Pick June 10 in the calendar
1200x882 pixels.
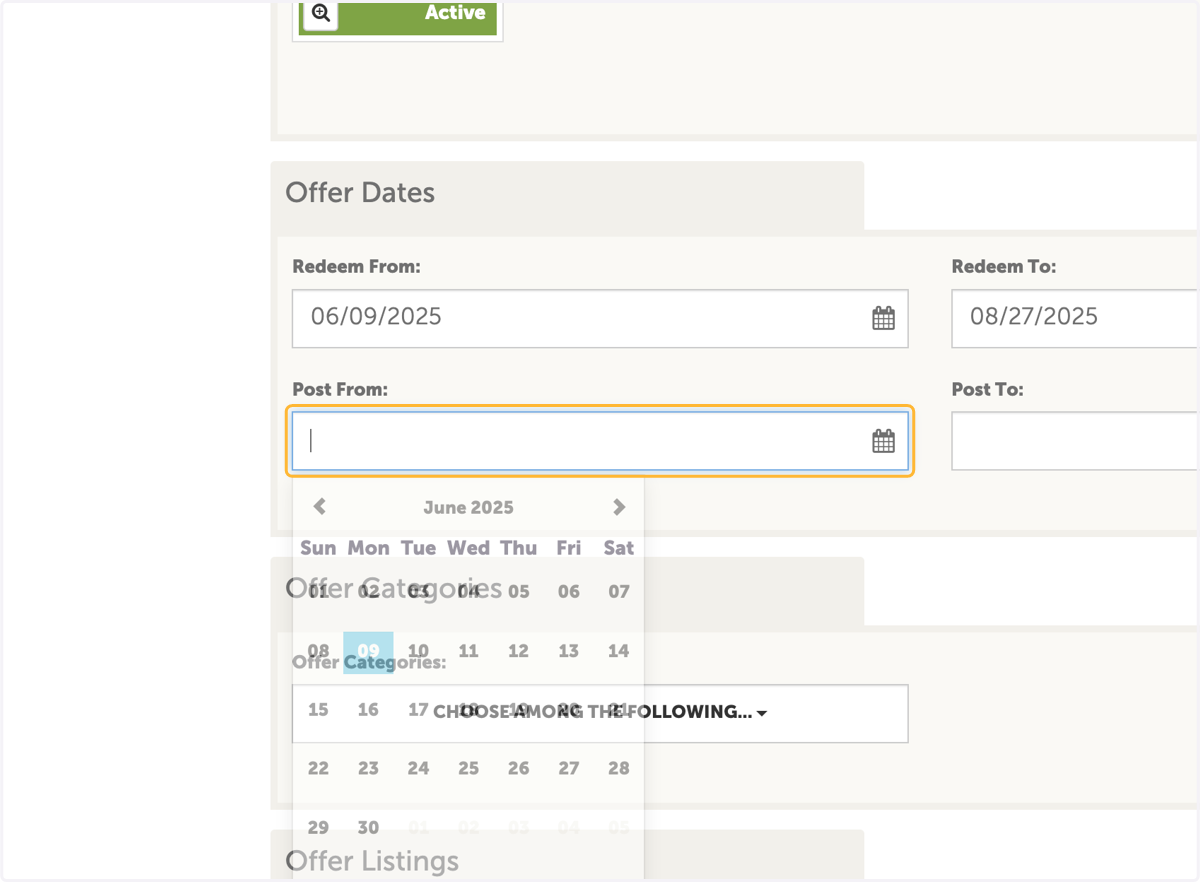point(418,652)
